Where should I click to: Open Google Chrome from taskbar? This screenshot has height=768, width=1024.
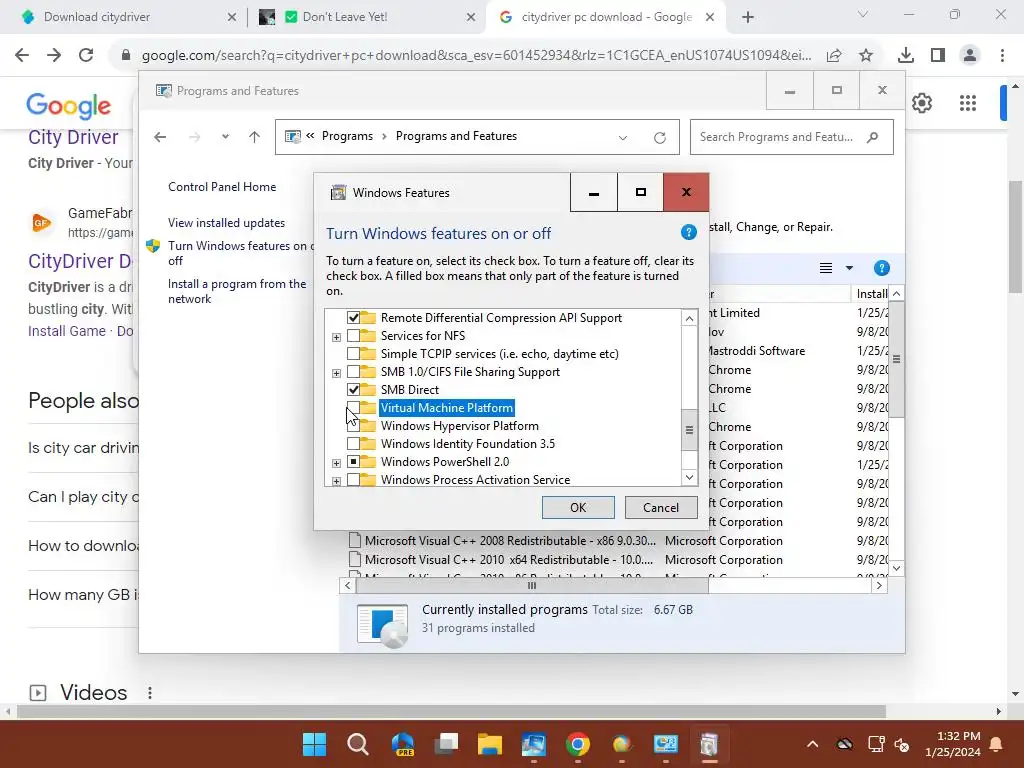click(577, 744)
